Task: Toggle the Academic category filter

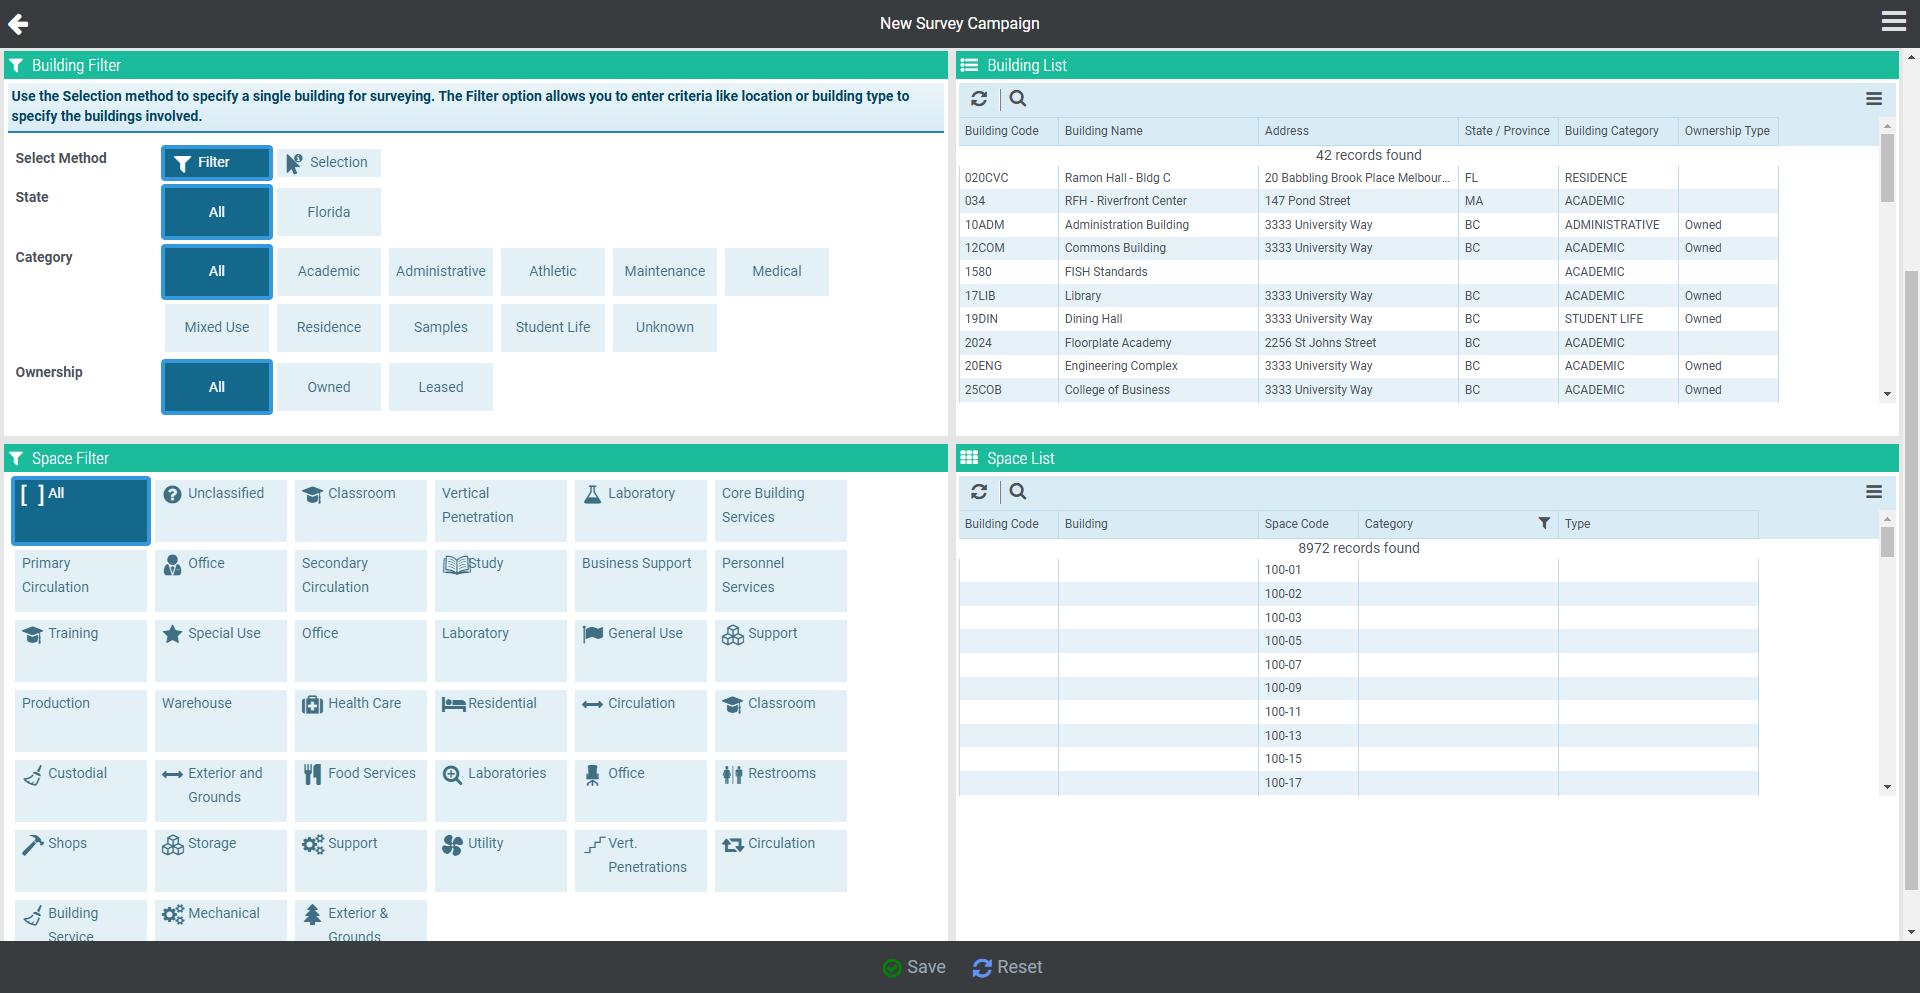Action: (x=329, y=271)
